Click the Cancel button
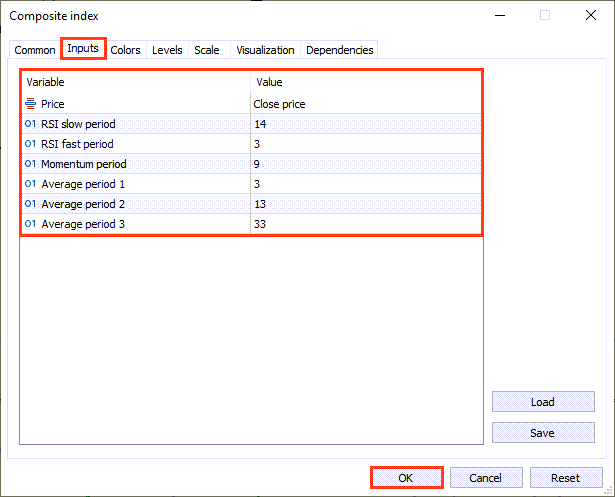615x497 pixels. 486,478
